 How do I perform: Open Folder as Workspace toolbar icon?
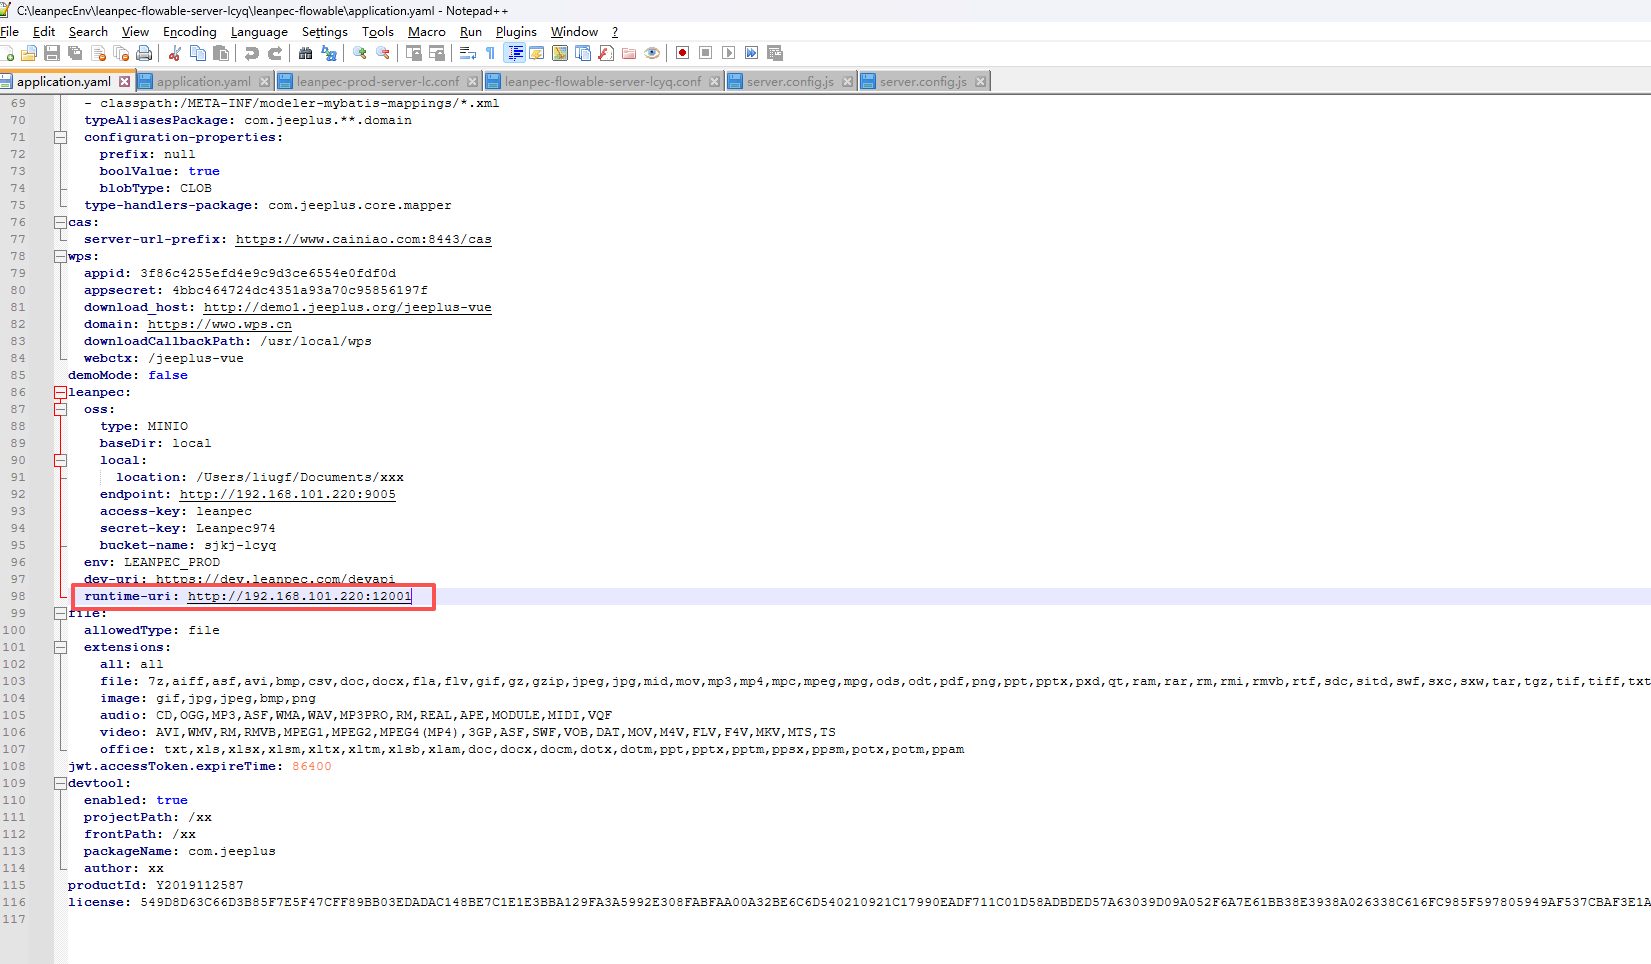click(629, 53)
